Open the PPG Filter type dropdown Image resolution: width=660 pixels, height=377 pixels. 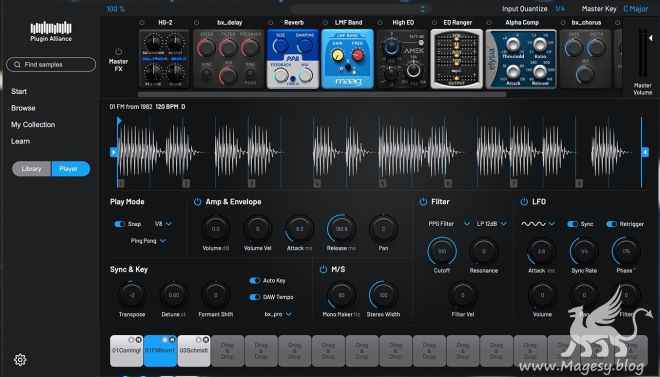[449, 224]
